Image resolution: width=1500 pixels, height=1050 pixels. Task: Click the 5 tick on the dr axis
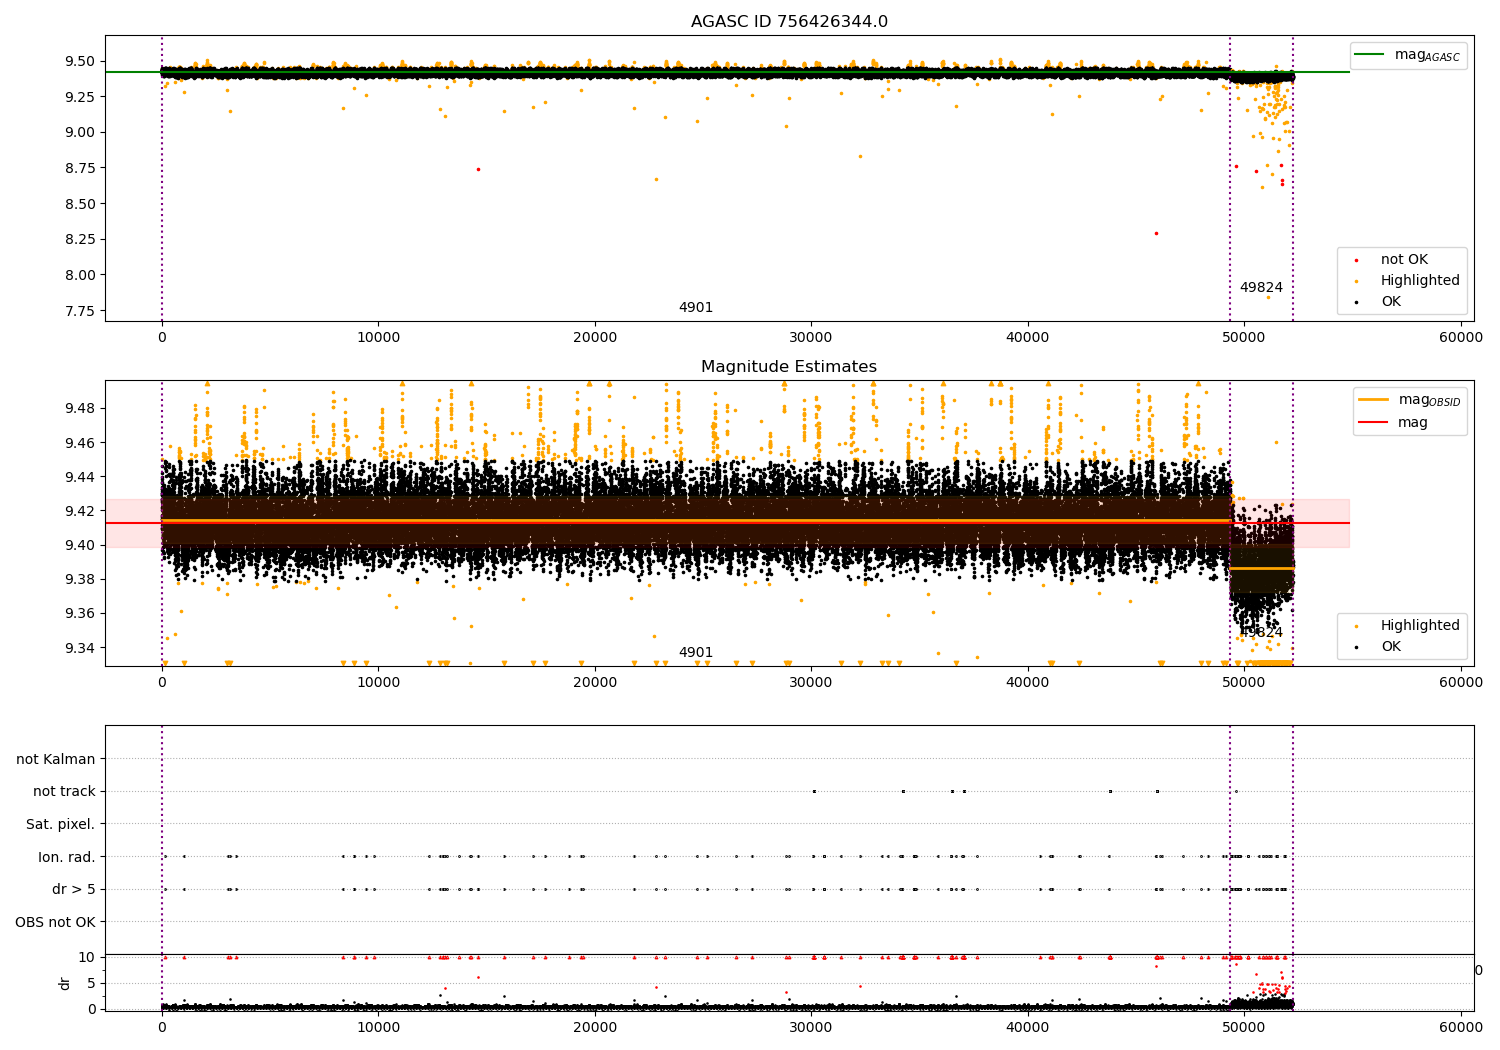91,984
